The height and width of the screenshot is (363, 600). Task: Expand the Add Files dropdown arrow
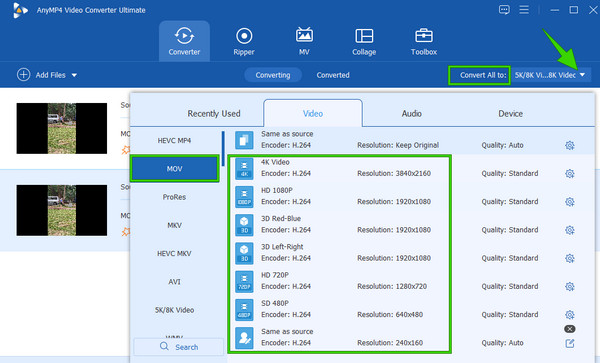click(x=74, y=75)
